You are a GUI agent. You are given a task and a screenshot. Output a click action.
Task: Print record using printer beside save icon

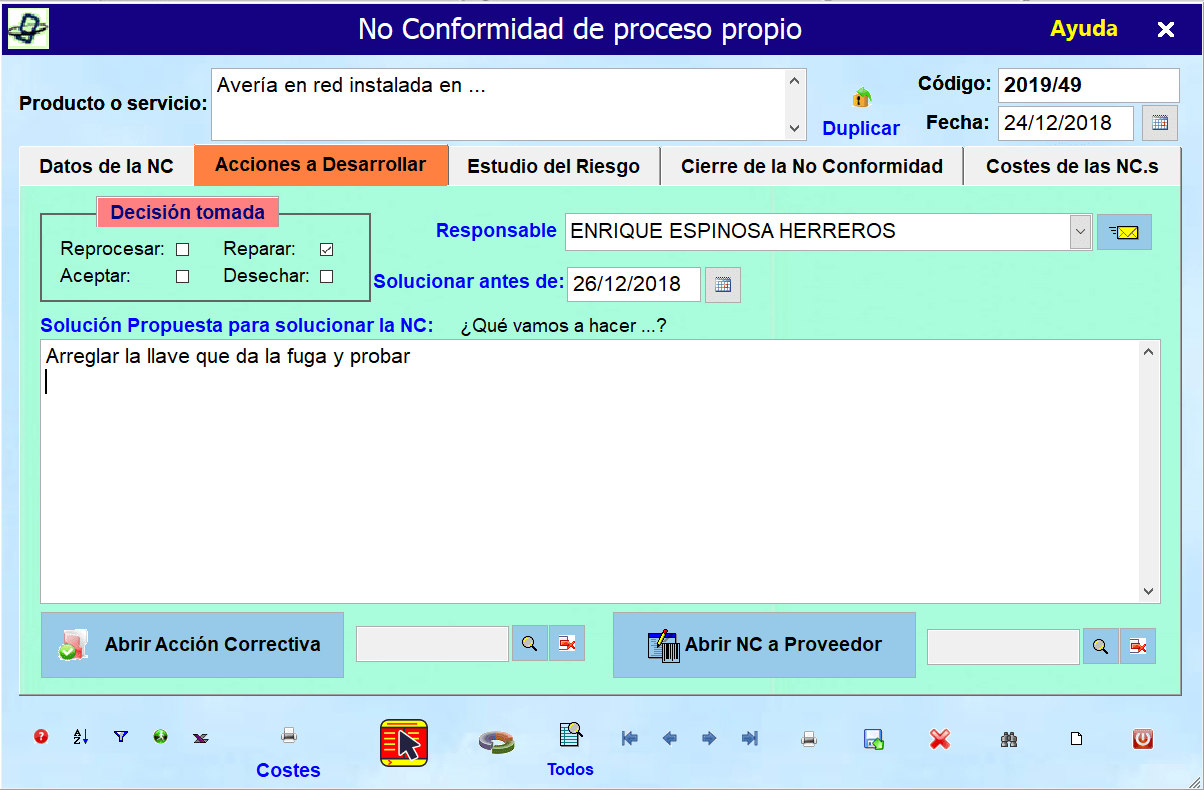click(809, 739)
